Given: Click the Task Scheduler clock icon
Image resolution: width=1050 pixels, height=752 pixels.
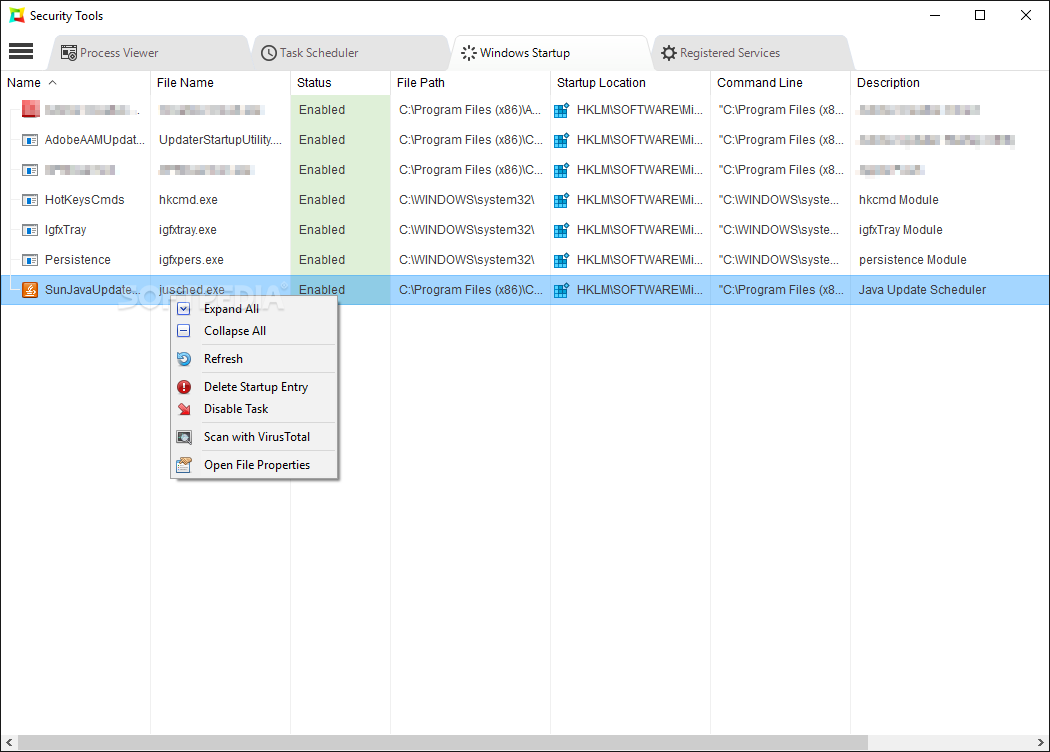Looking at the screenshot, I should 269,53.
